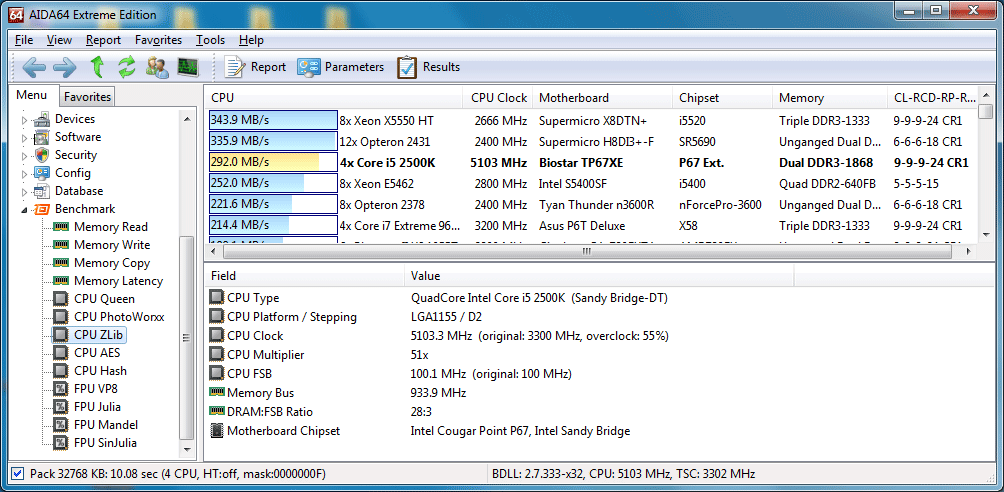Screen dimensions: 1004x492
Task: Click the results list down scroll arrow
Action: pyautogui.click(x=985, y=235)
